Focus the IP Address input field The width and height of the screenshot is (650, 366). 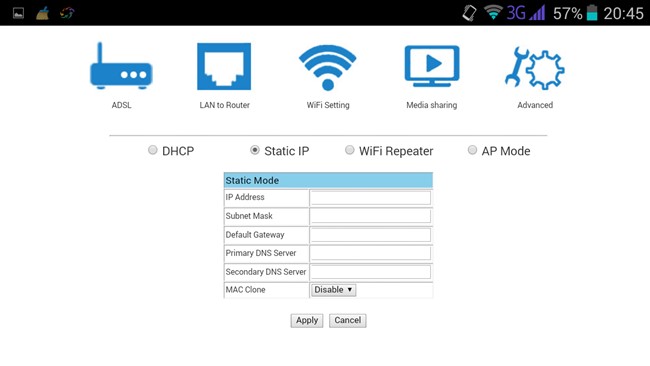coord(371,198)
